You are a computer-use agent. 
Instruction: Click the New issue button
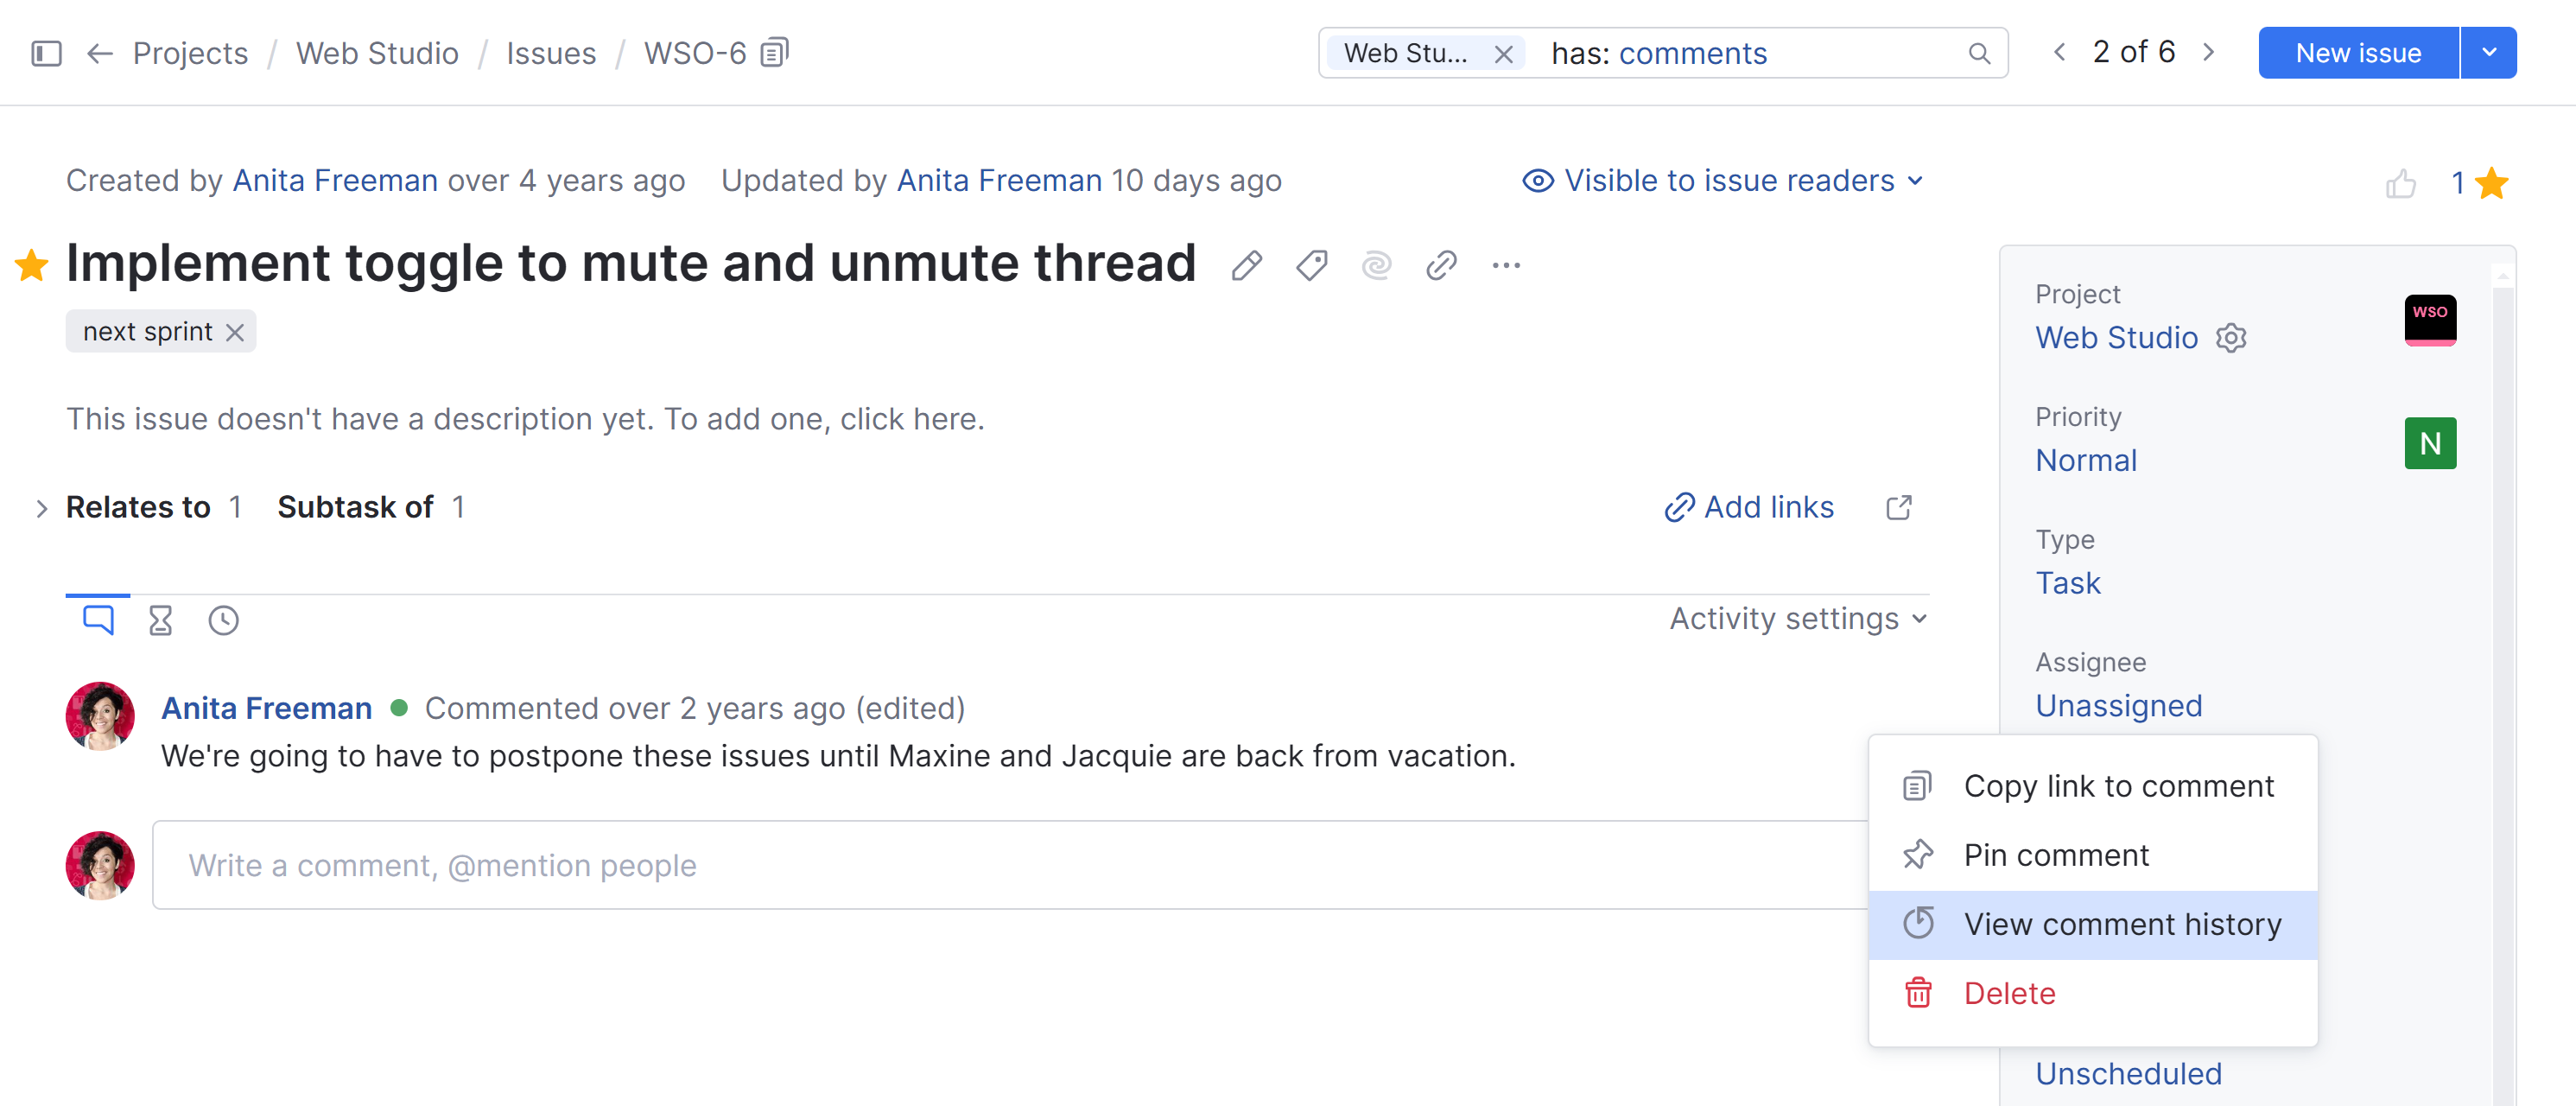point(2357,53)
